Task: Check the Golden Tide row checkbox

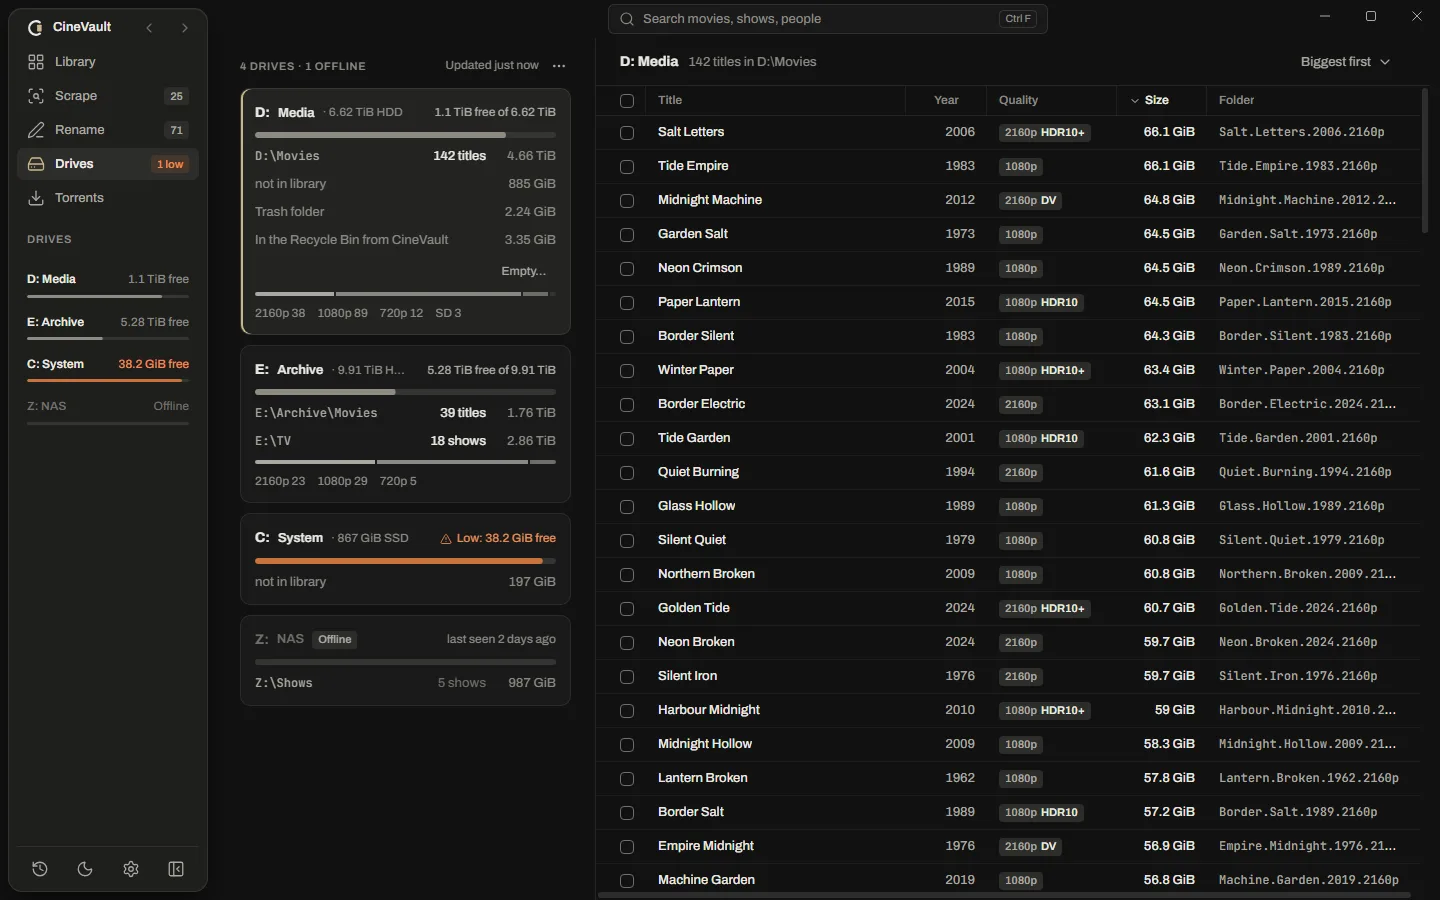Action: pyautogui.click(x=627, y=609)
